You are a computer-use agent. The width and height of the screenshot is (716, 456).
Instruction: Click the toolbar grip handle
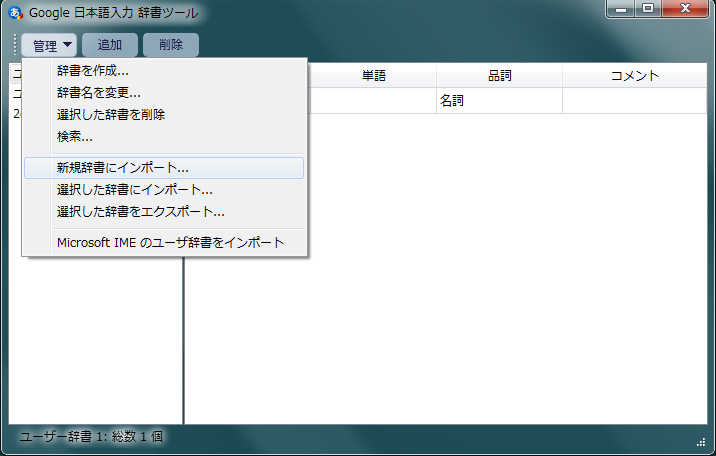(x=15, y=45)
